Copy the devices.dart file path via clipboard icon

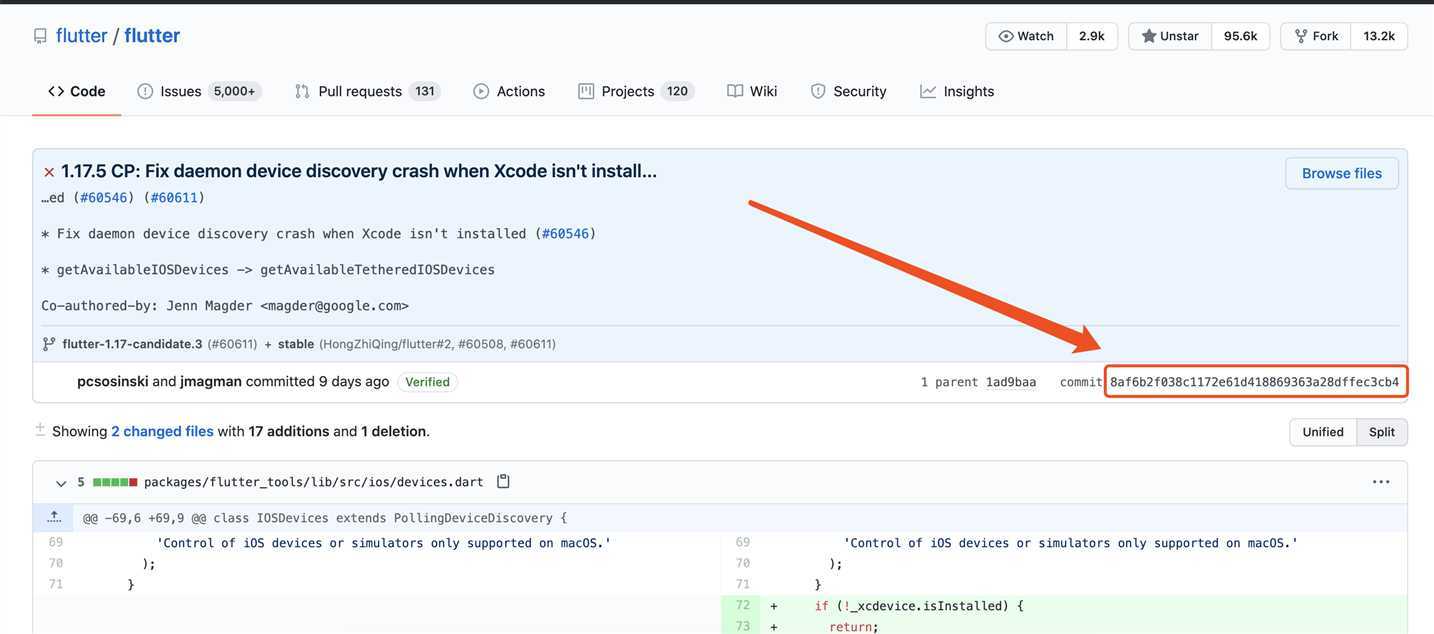coord(503,481)
